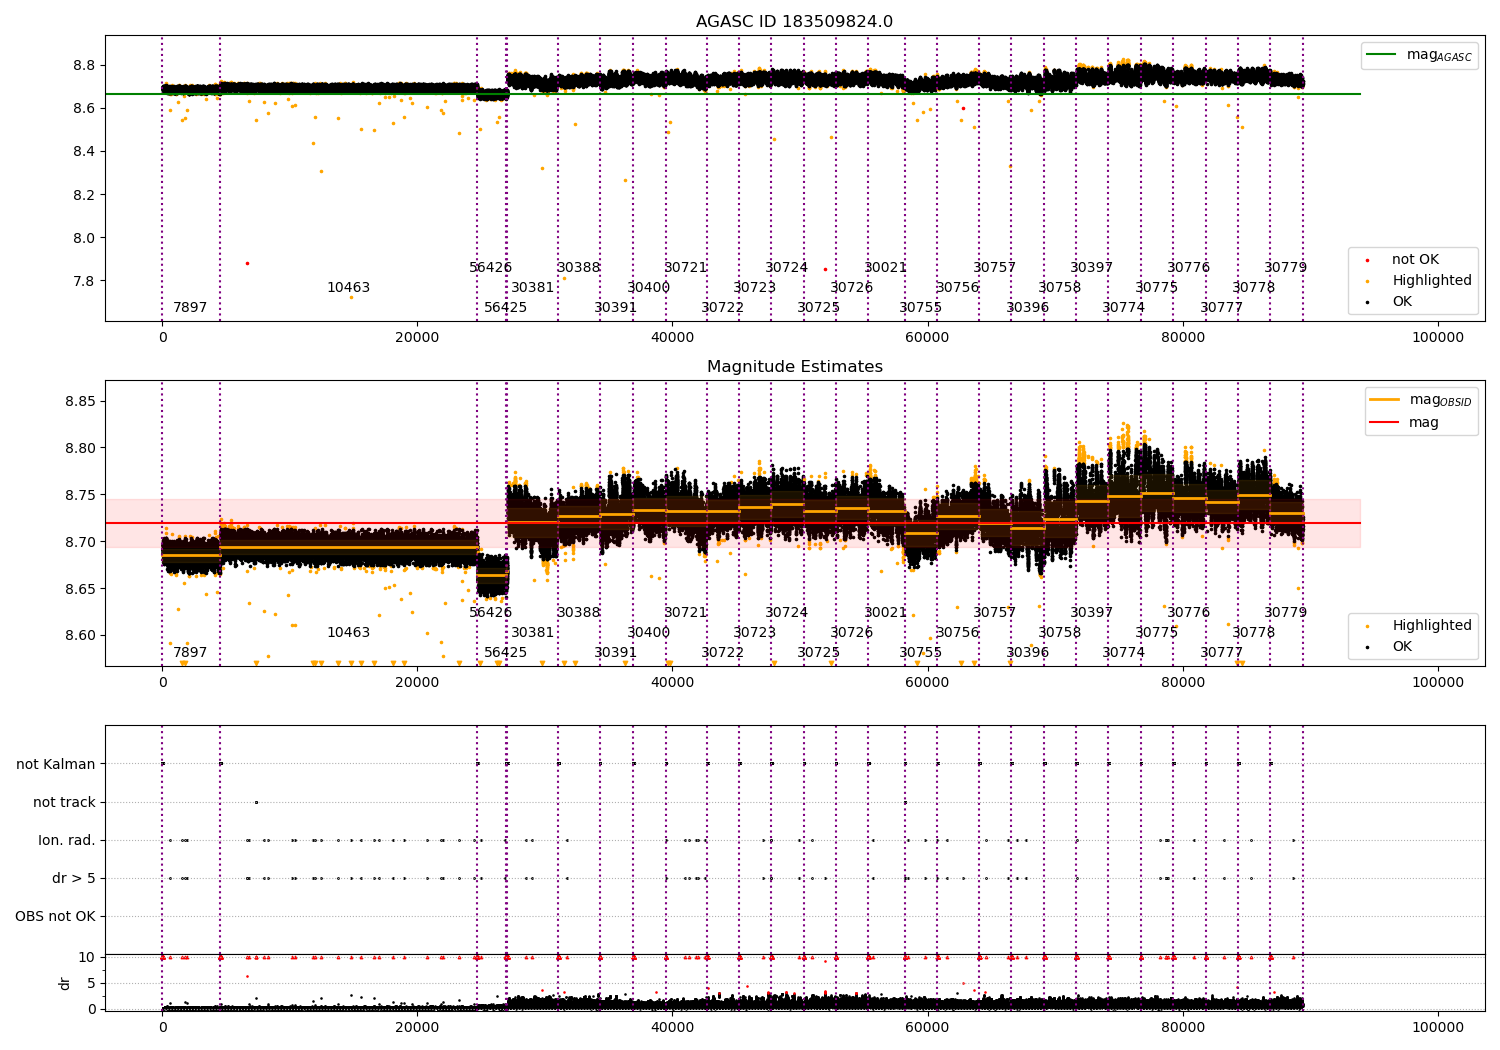Image resolution: width=1500 pixels, height=1050 pixels.
Task: Click the 'Highlighted' legend entry in top plot
Action: pyautogui.click(x=1431, y=281)
